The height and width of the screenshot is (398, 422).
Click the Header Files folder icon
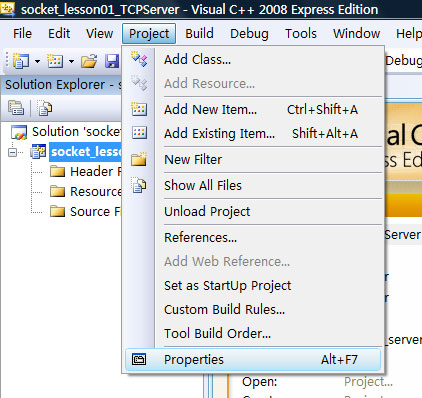pos(57,172)
